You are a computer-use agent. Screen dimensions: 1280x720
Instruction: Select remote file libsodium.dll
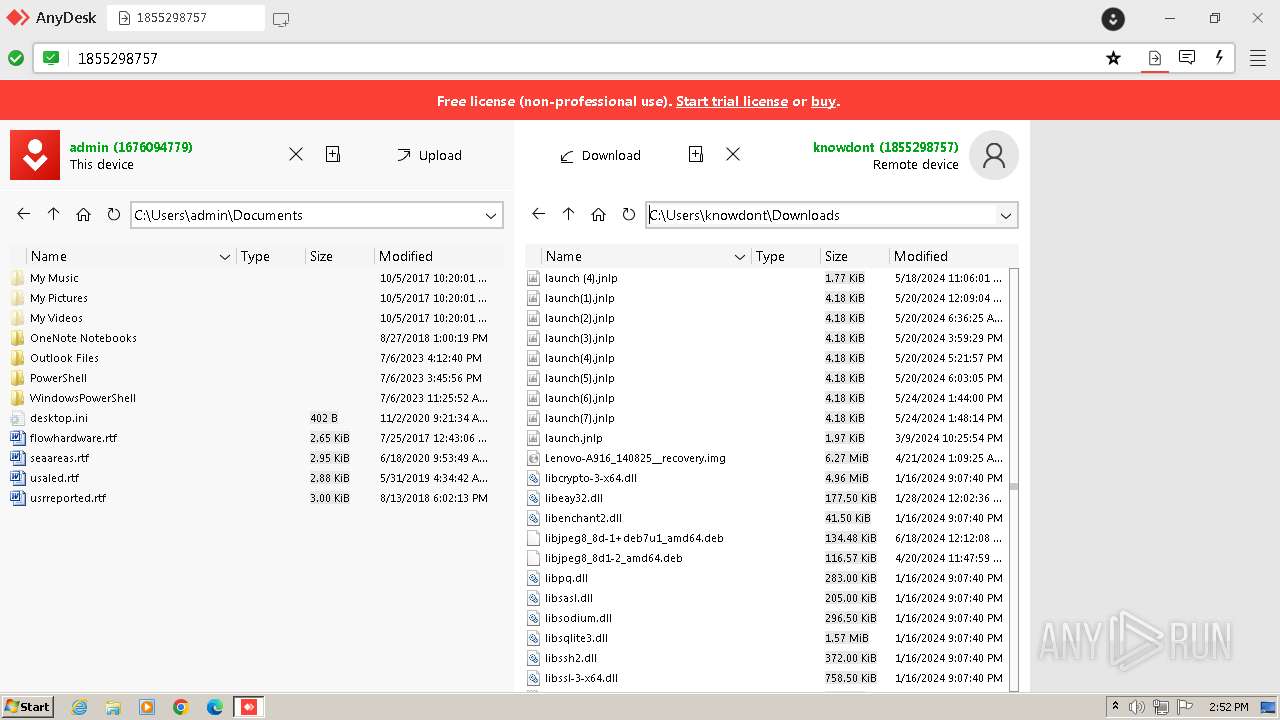(x=578, y=618)
